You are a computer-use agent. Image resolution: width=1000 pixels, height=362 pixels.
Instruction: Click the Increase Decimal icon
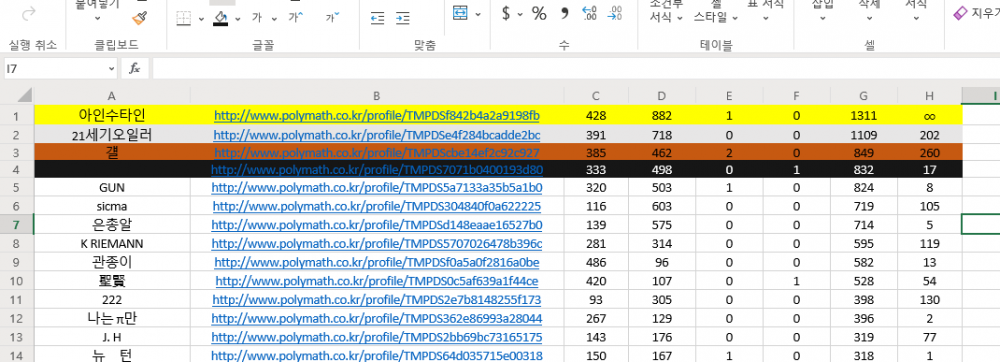[x=590, y=13]
